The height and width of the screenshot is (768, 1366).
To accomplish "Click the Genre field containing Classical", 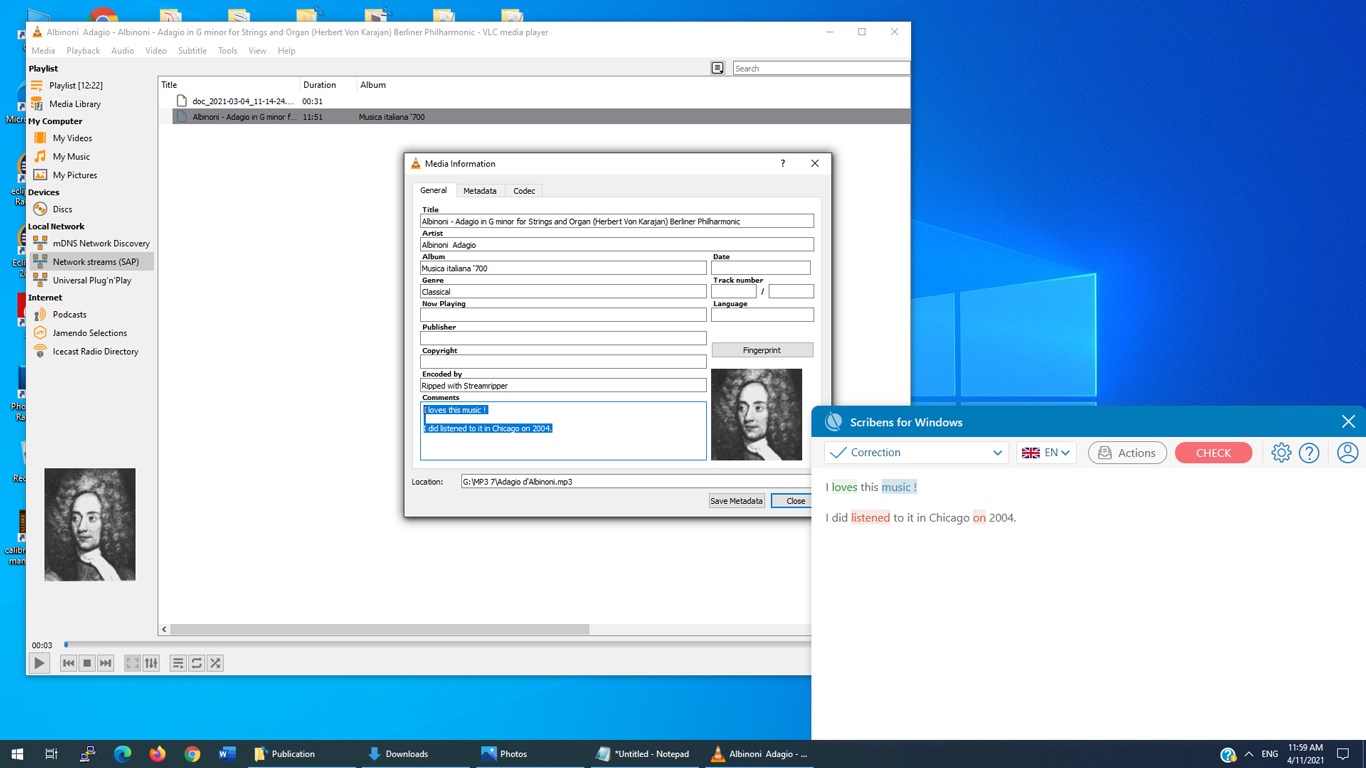I will click(563, 292).
